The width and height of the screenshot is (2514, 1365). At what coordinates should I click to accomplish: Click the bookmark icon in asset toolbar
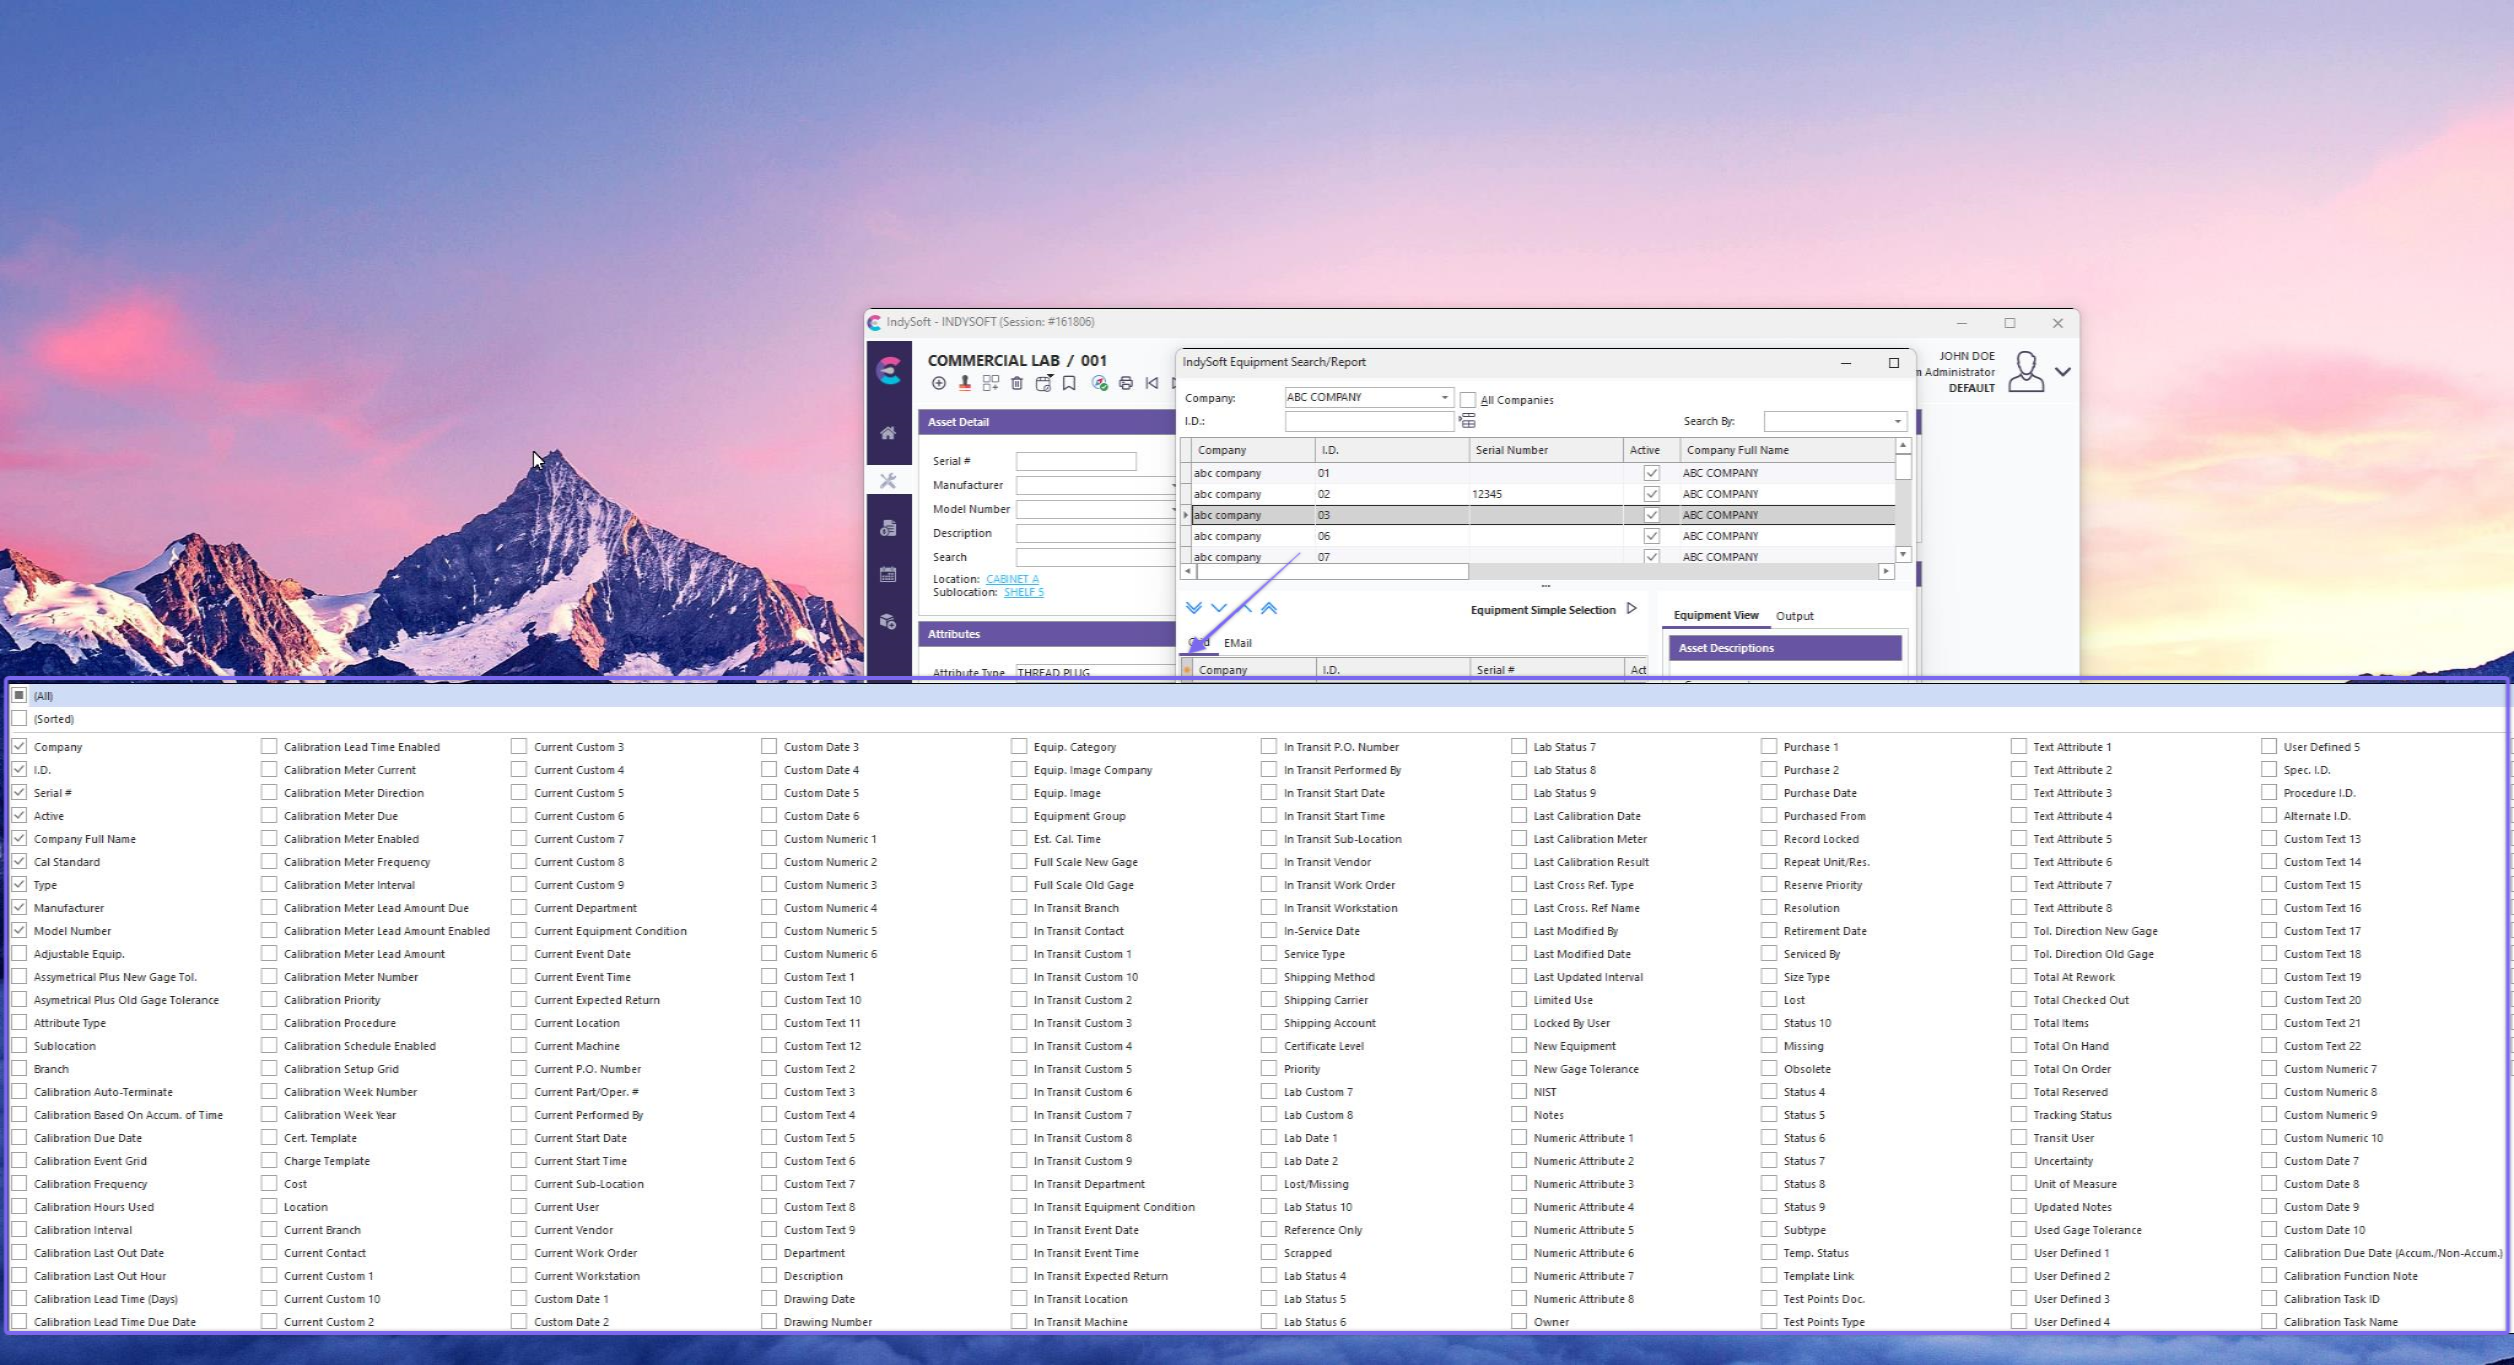click(1068, 383)
